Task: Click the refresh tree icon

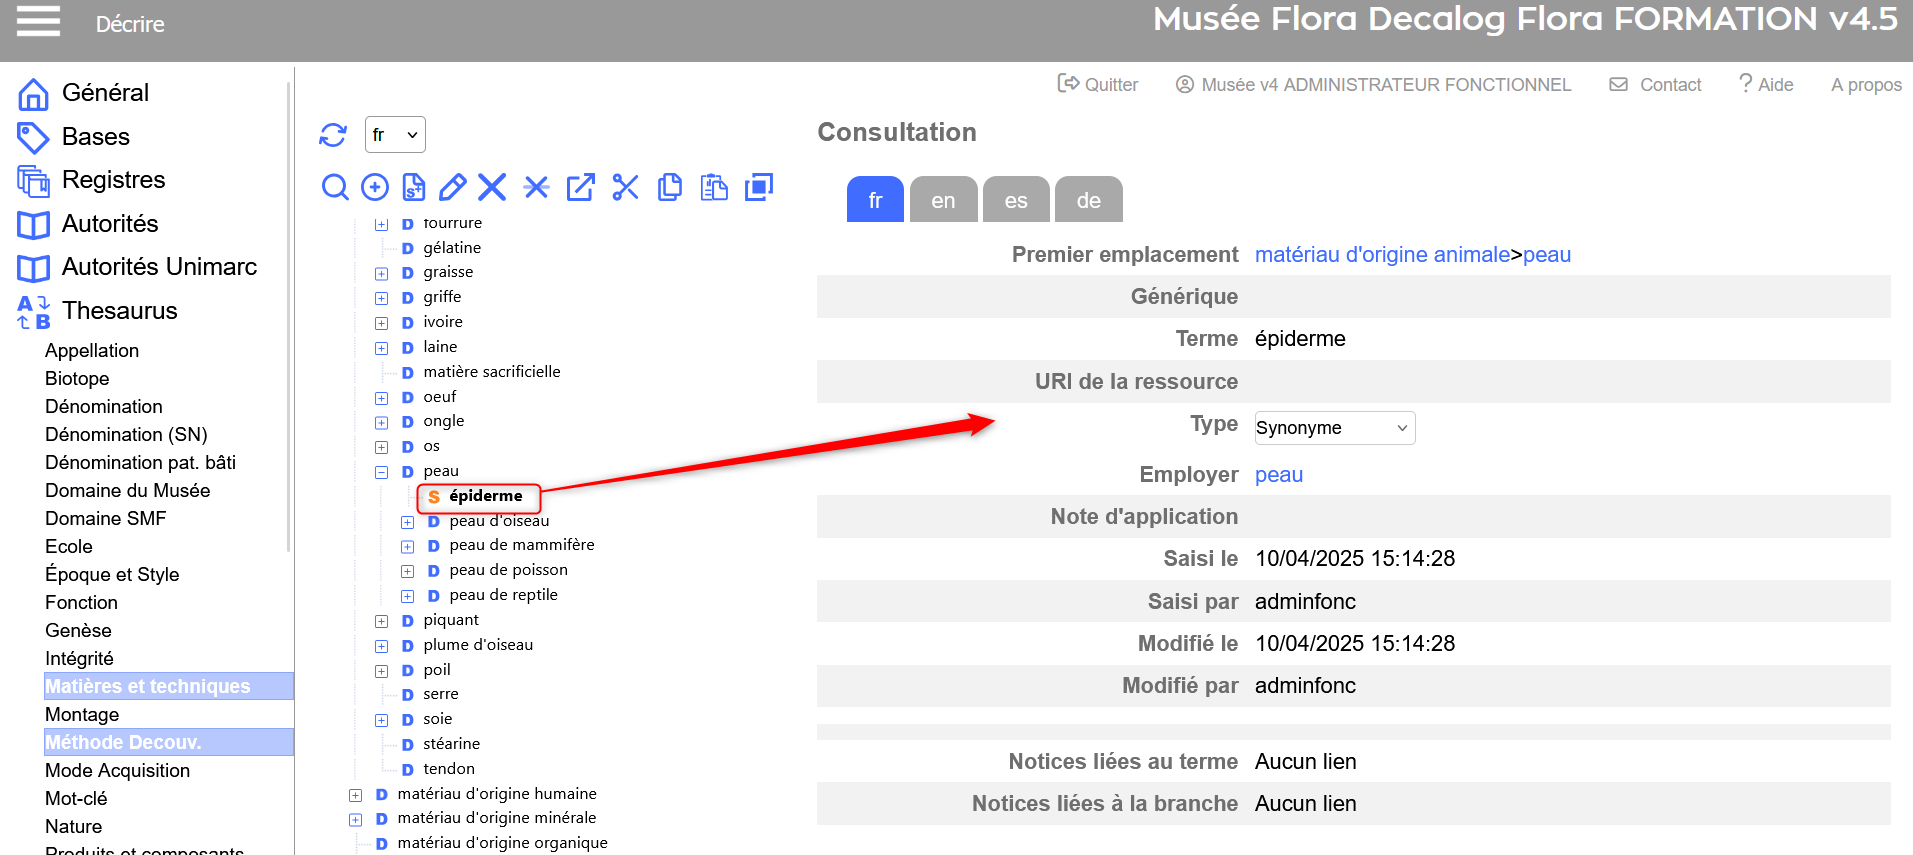Action: pyautogui.click(x=333, y=135)
